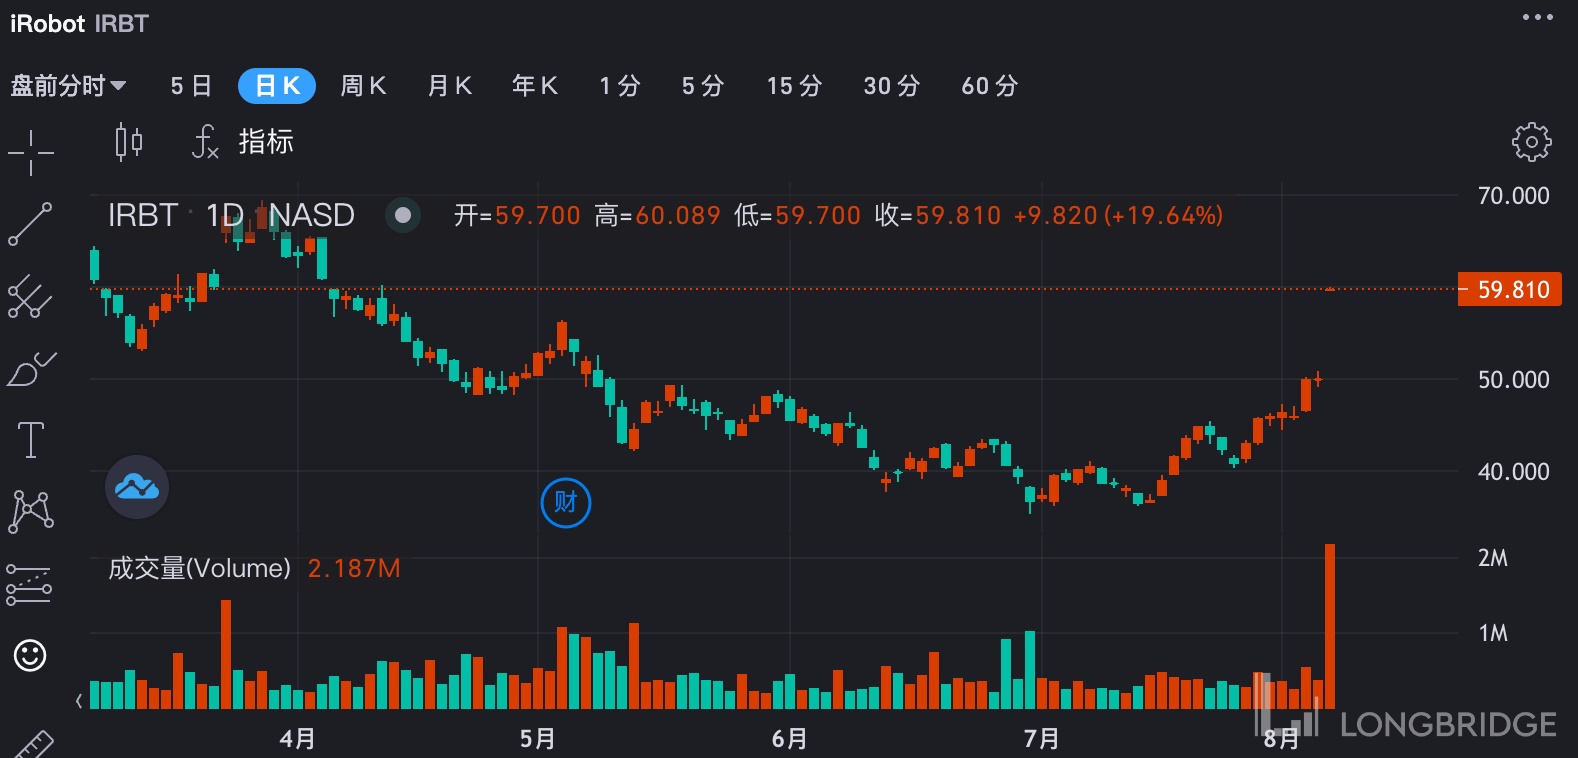
Task: Collapse the left drawing toolbar arrow
Action: coord(79,701)
